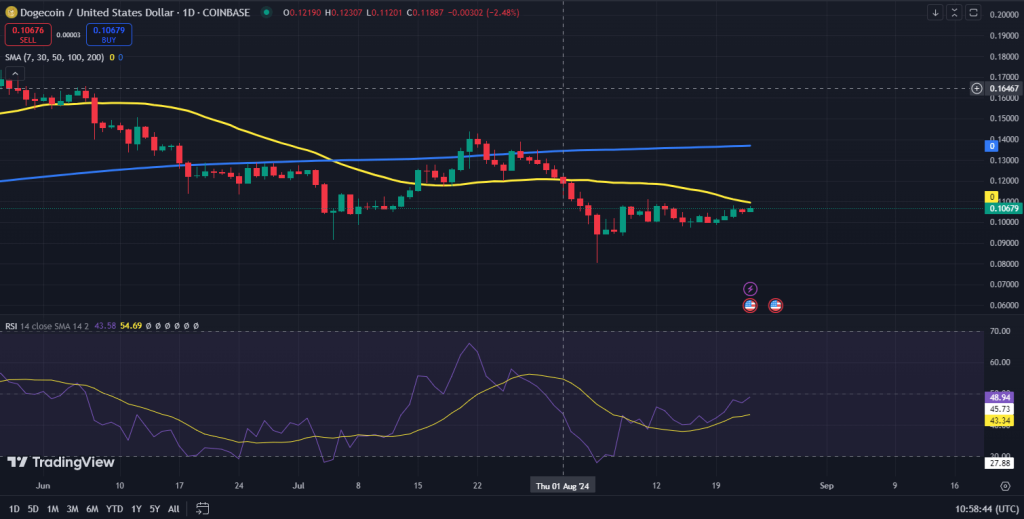The width and height of the screenshot is (1024, 519).
Task: Click the yellow 43.34 RSI SMA label
Action: pyautogui.click(x=1000, y=420)
